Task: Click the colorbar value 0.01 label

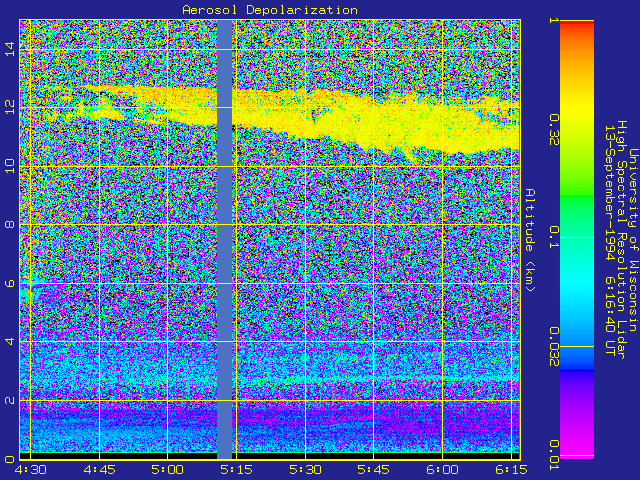Action: point(553,455)
